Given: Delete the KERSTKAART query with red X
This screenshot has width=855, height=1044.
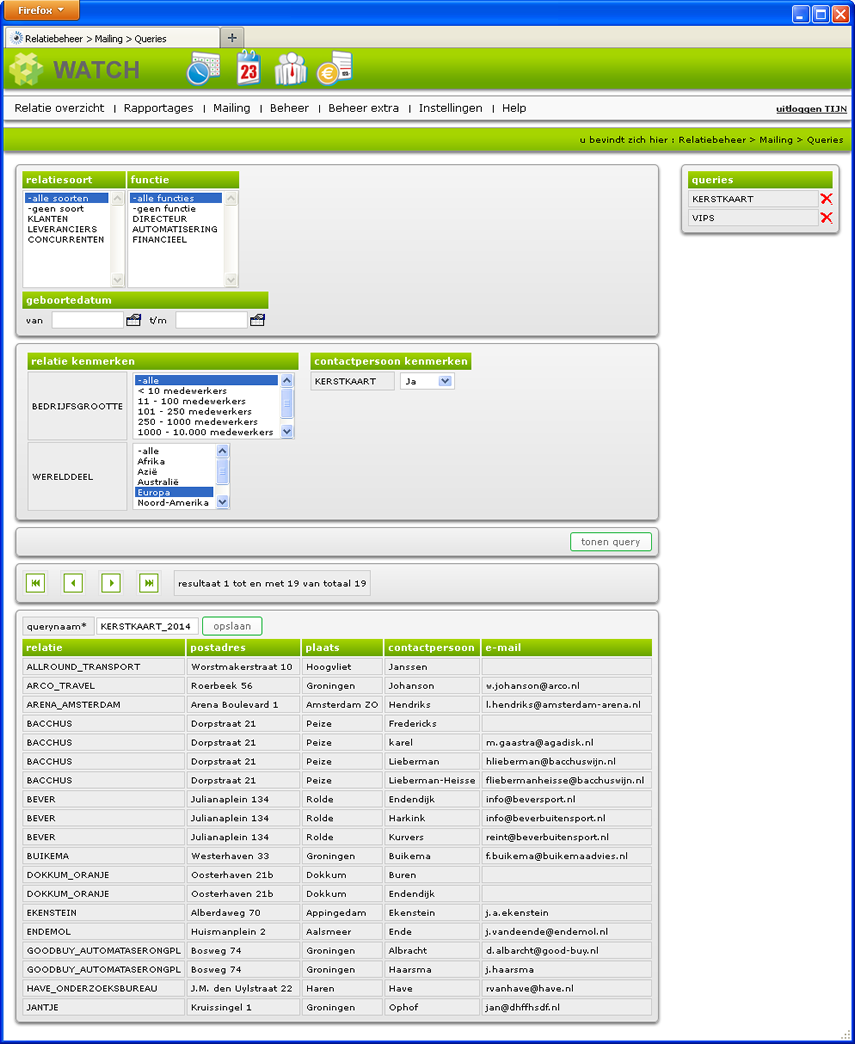Looking at the screenshot, I should click(x=826, y=198).
